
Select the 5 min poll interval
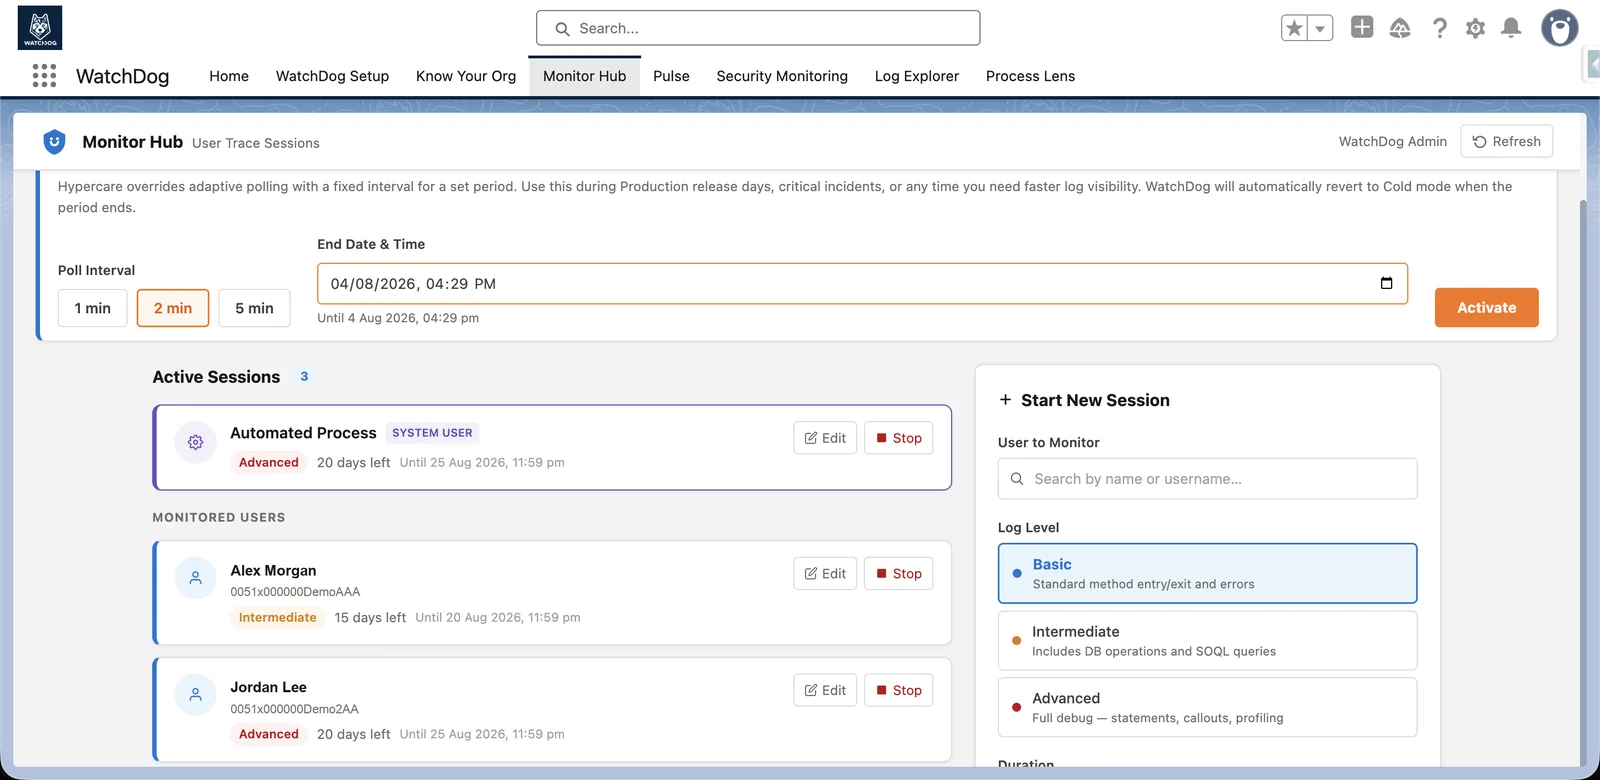point(254,308)
